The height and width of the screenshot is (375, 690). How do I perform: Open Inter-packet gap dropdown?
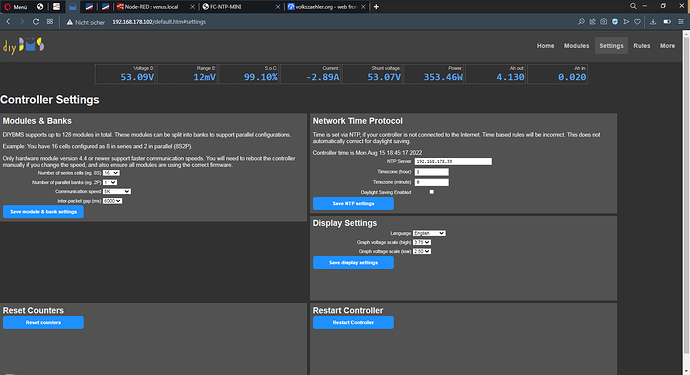pyautogui.click(x=112, y=201)
